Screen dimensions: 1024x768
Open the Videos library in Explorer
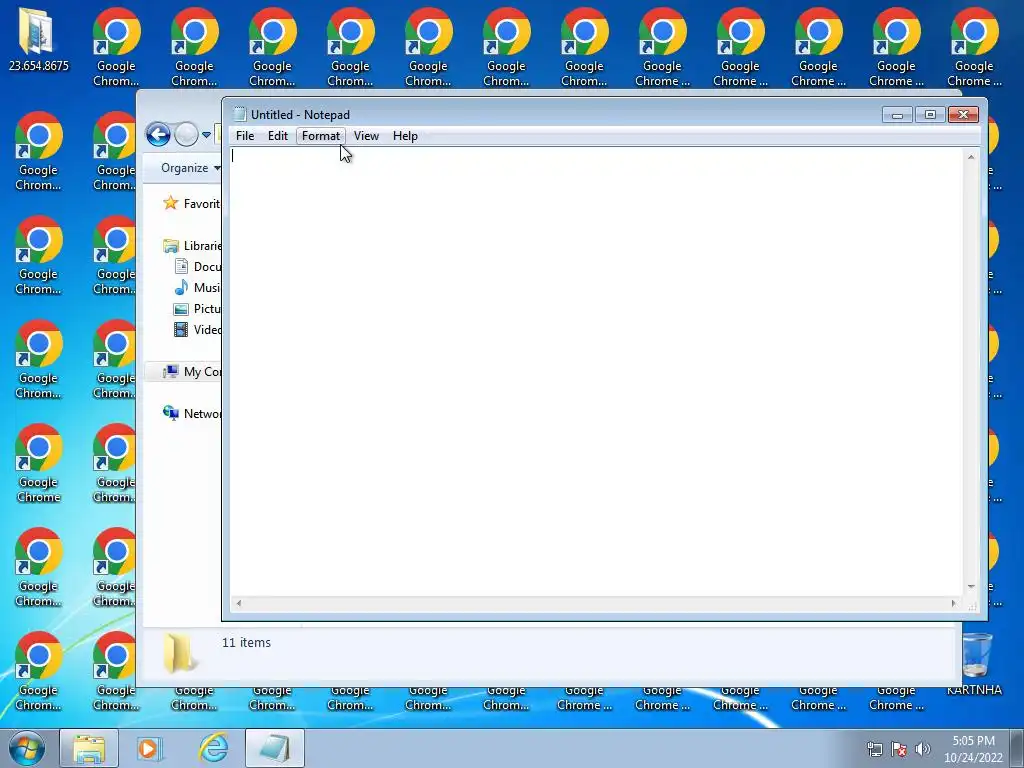(x=198, y=329)
